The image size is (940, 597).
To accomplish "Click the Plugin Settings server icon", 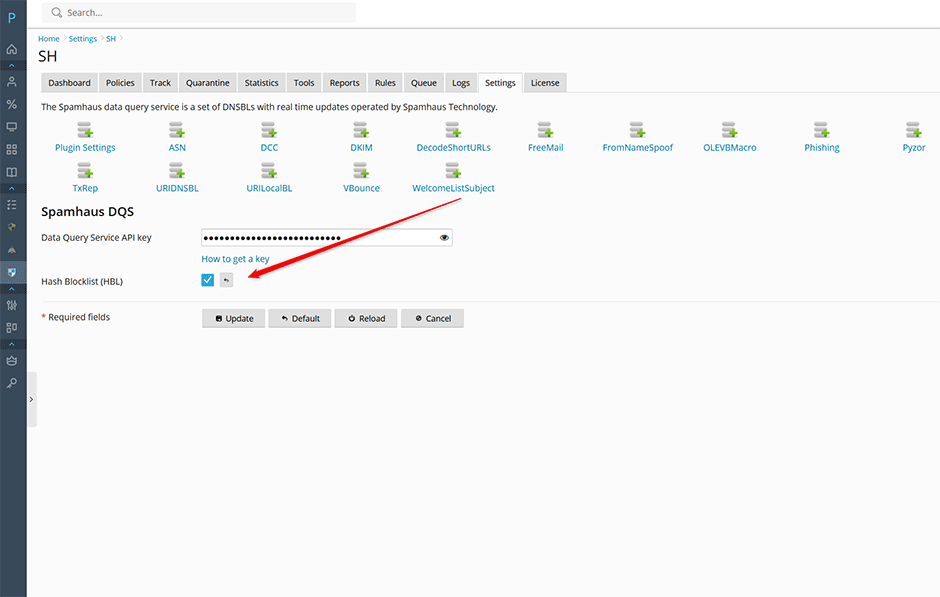I will pyautogui.click(x=85, y=130).
